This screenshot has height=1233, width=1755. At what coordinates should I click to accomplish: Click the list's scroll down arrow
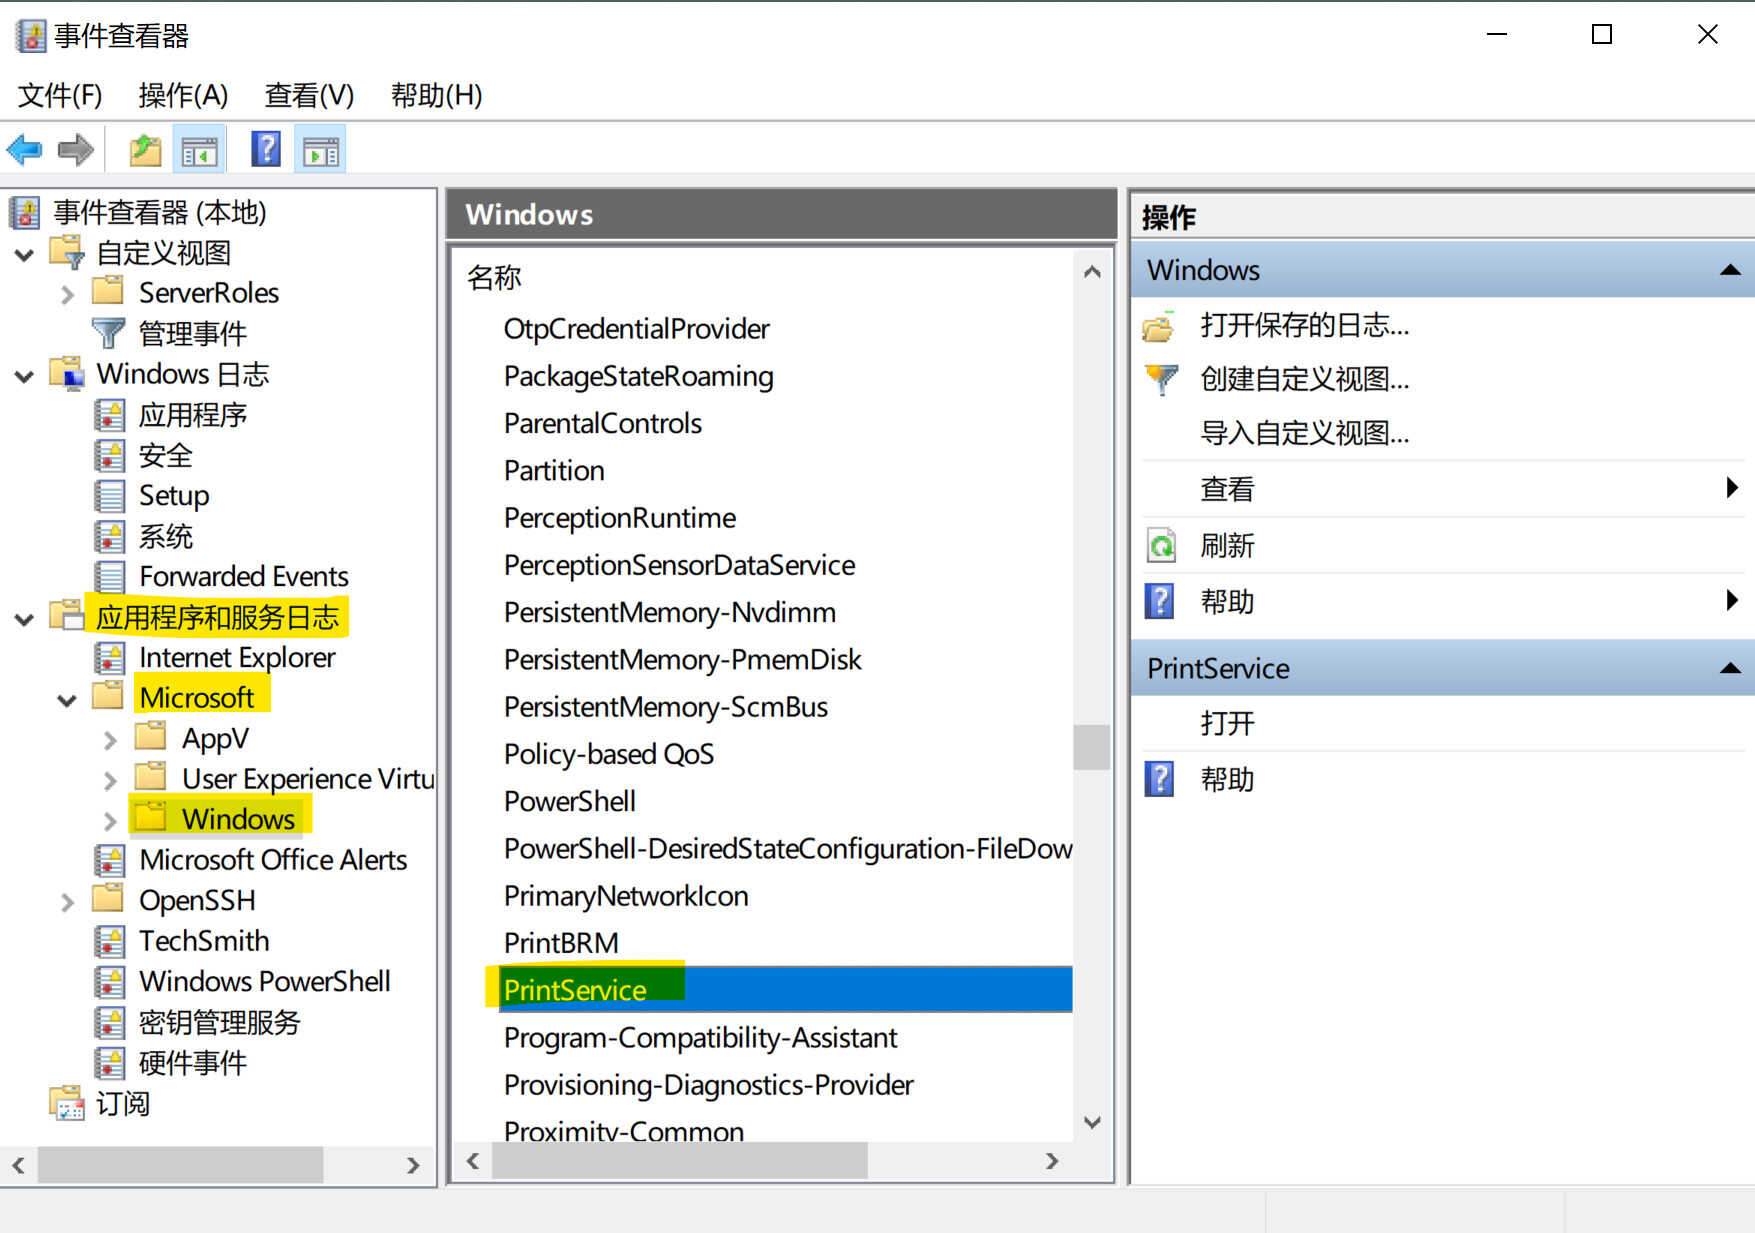(x=1092, y=1122)
